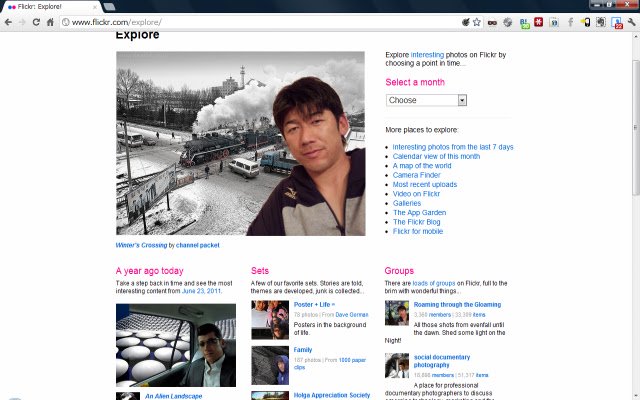Select the Flickr: Explore! tab
The width and height of the screenshot is (640, 400).
click(x=51, y=7)
